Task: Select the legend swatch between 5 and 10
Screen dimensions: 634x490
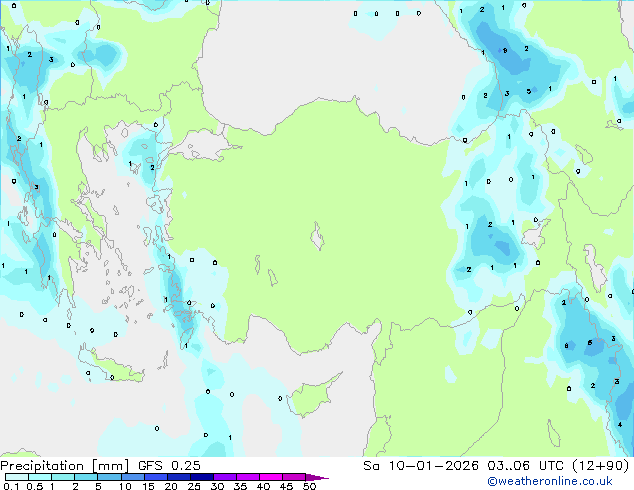Action: click(x=109, y=477)
